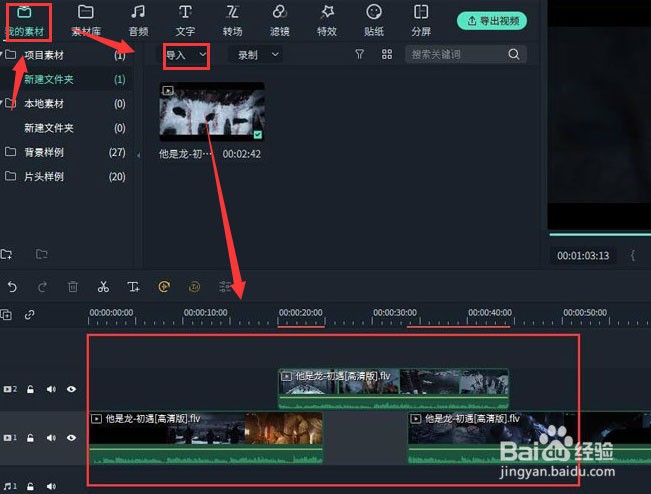651x494 pixels.
Task: Open the 录制 record dropdown
Action: 257,55
